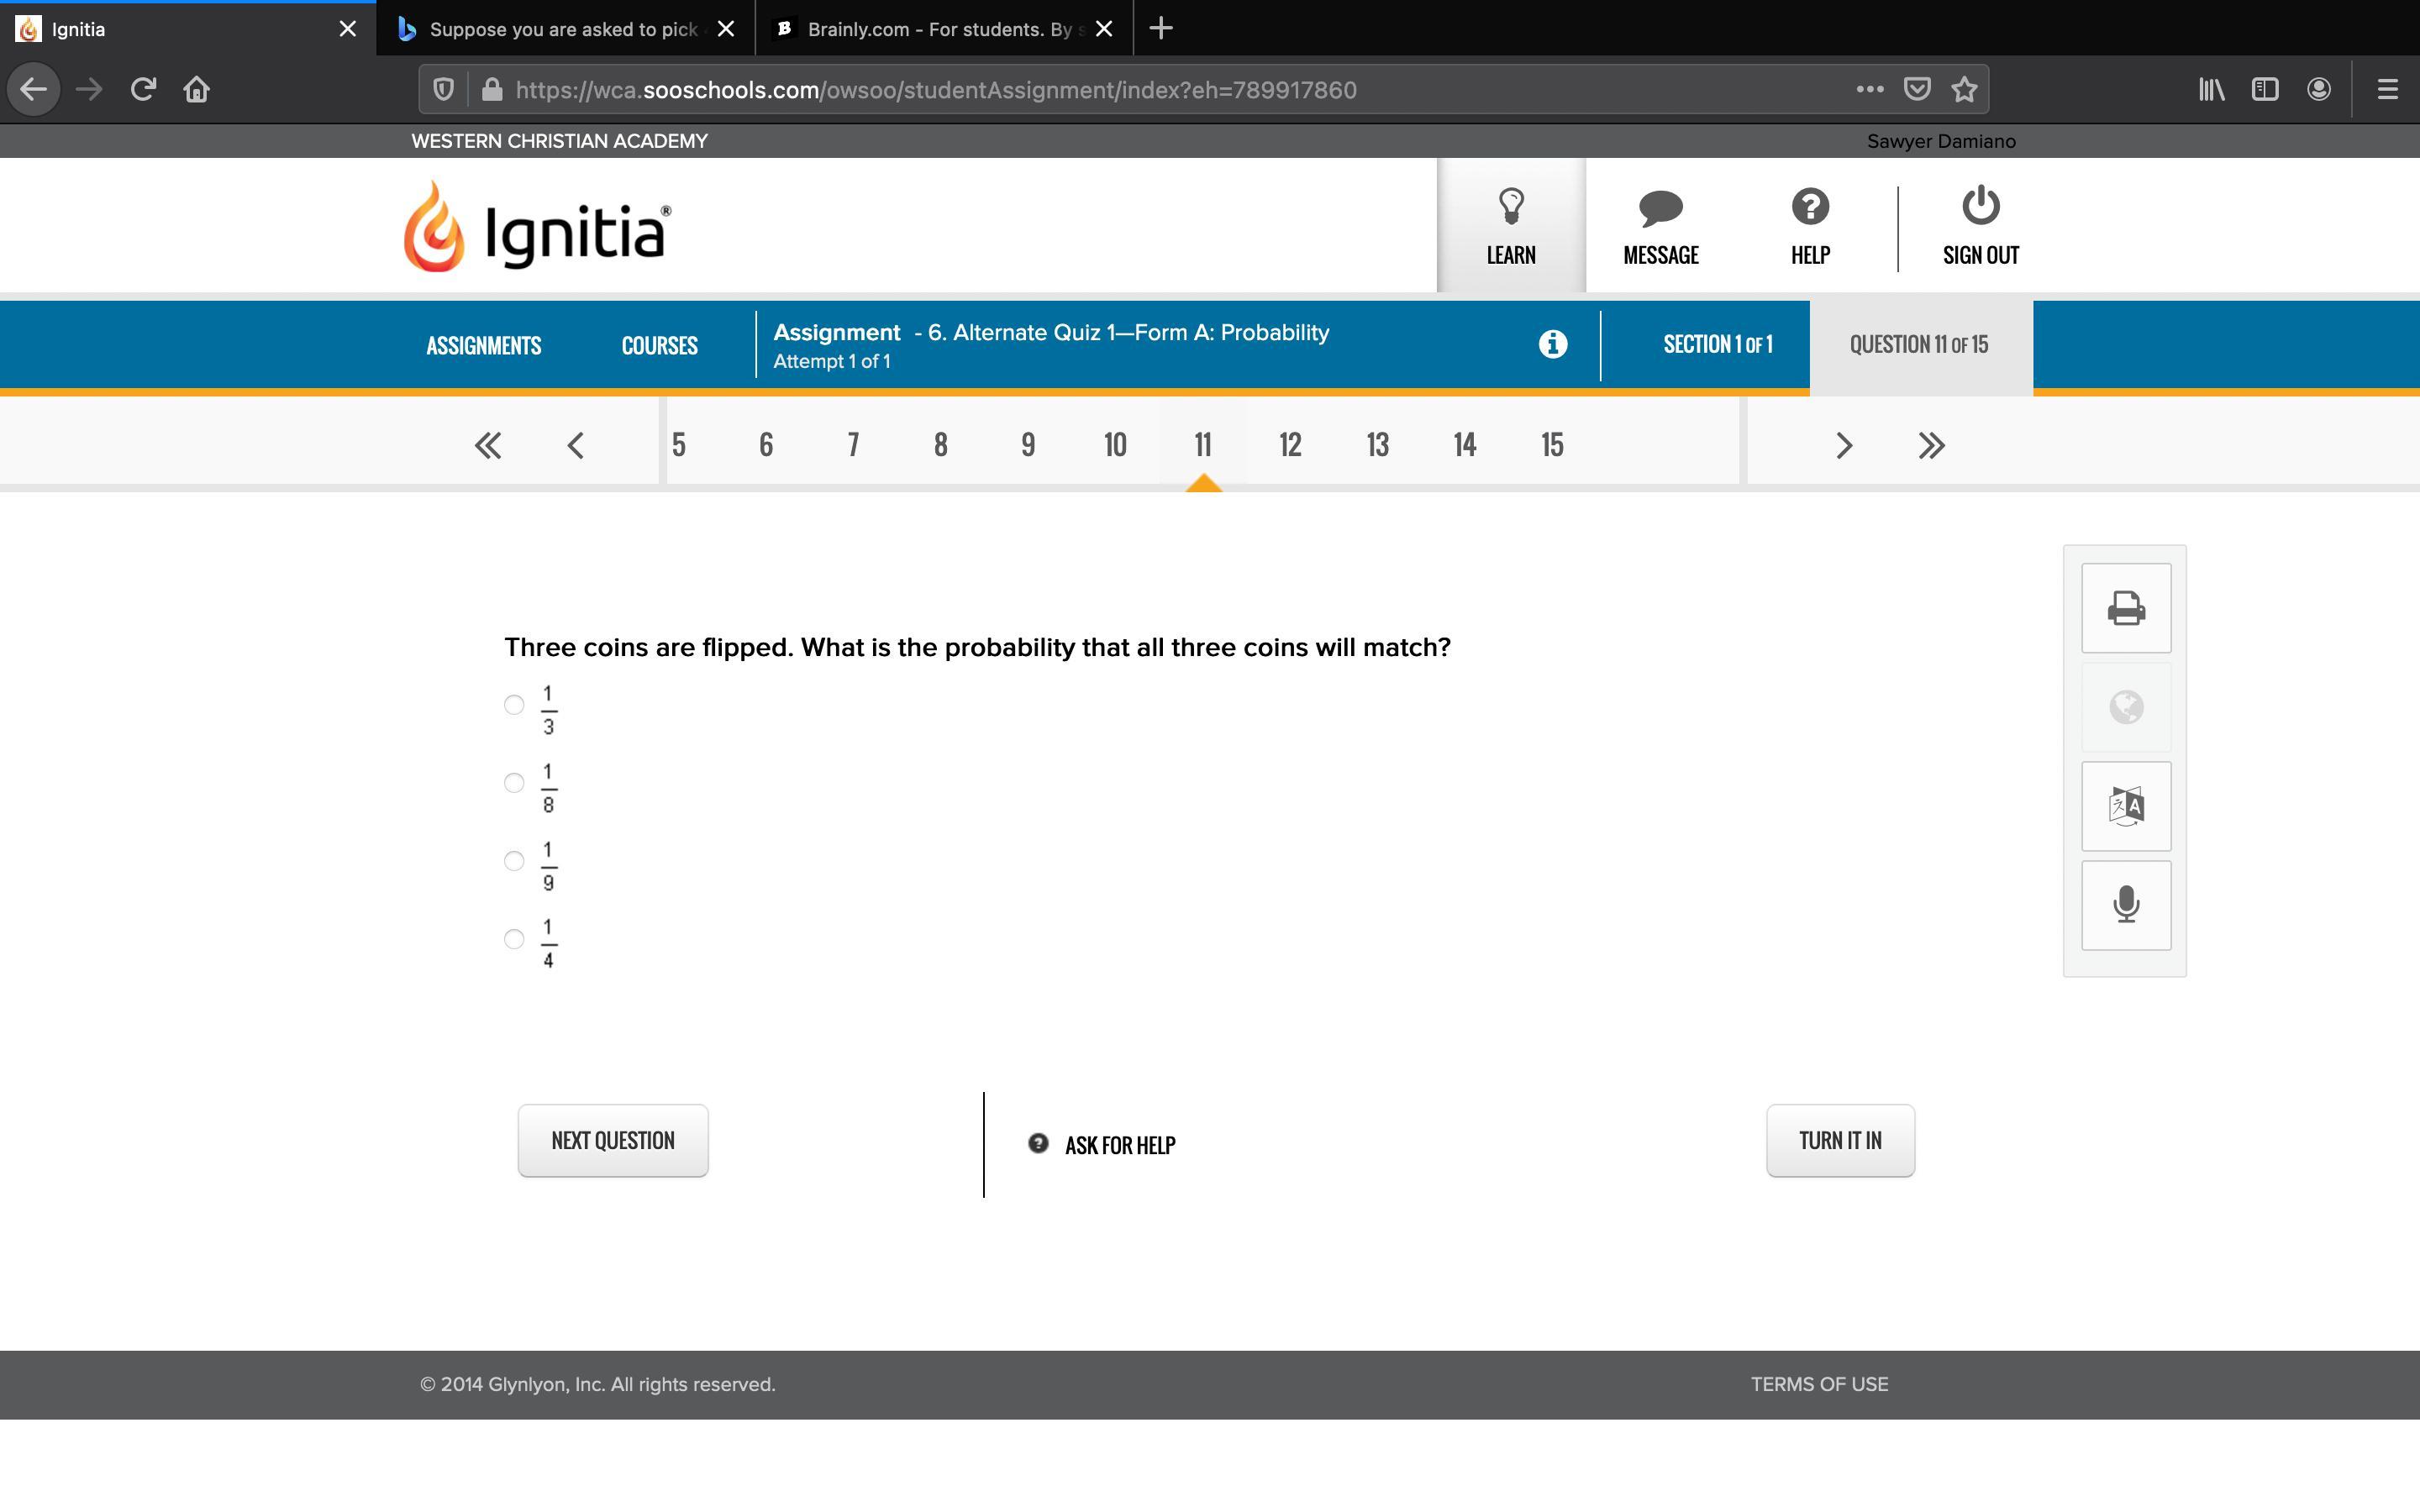
Task: Select the 1/3 answer option
Action: [514, 705]
